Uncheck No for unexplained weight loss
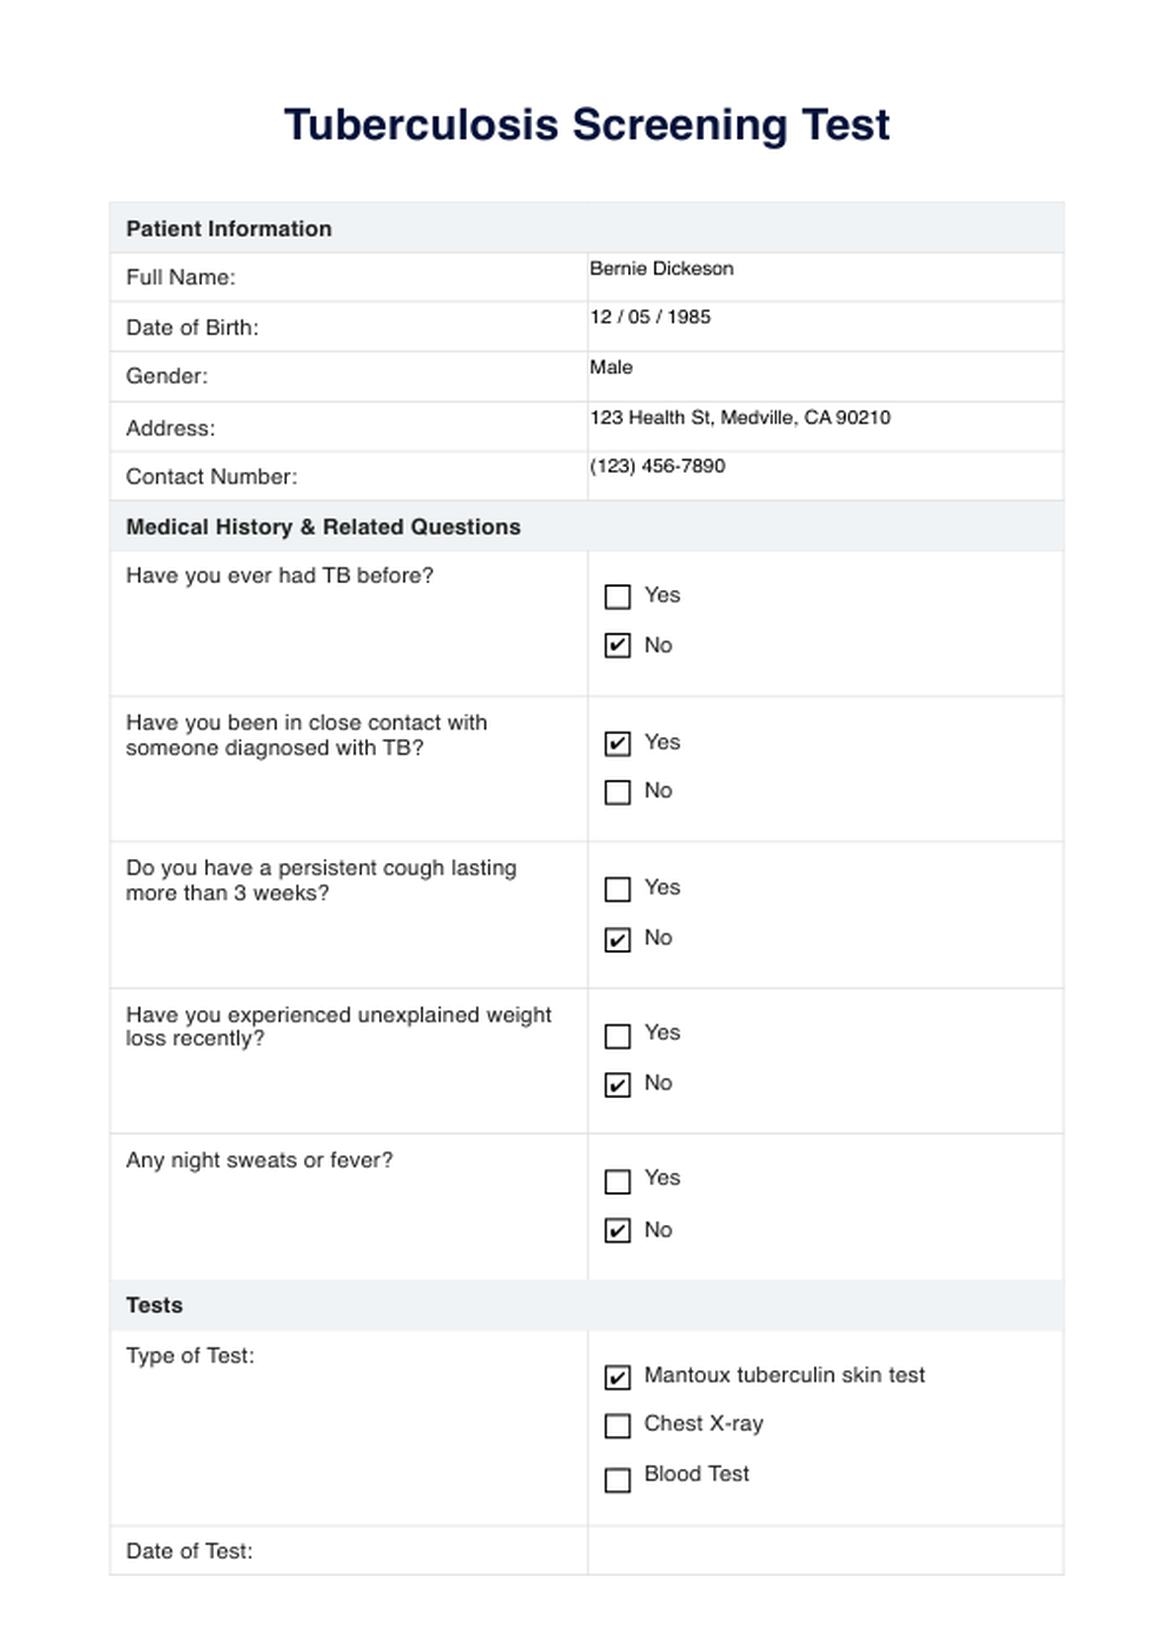The width and height of the screenshot is (1176, 1630). (x=618, y=1084)
